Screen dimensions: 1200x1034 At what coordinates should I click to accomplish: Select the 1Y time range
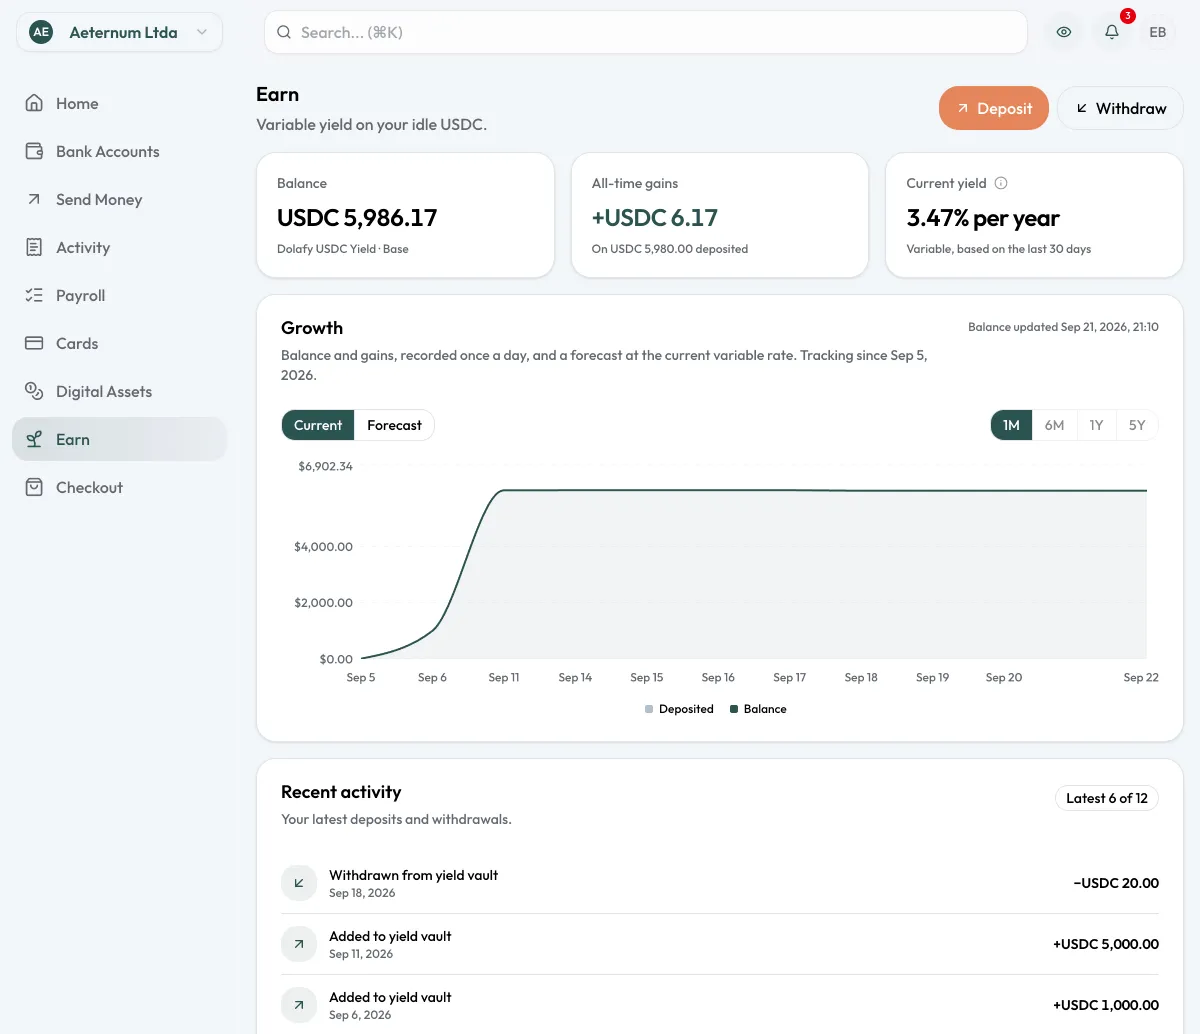pyautogui.click(x=1096, y=425)
